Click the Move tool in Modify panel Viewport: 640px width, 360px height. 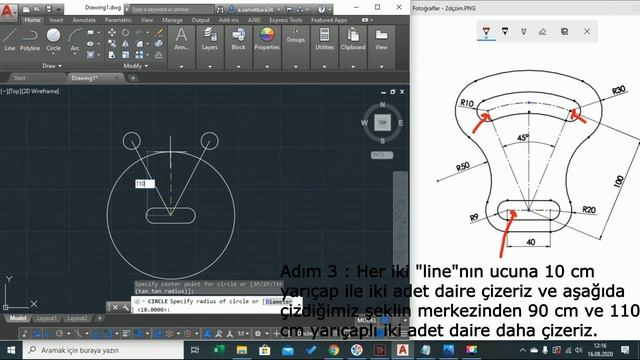click(112, 32)
